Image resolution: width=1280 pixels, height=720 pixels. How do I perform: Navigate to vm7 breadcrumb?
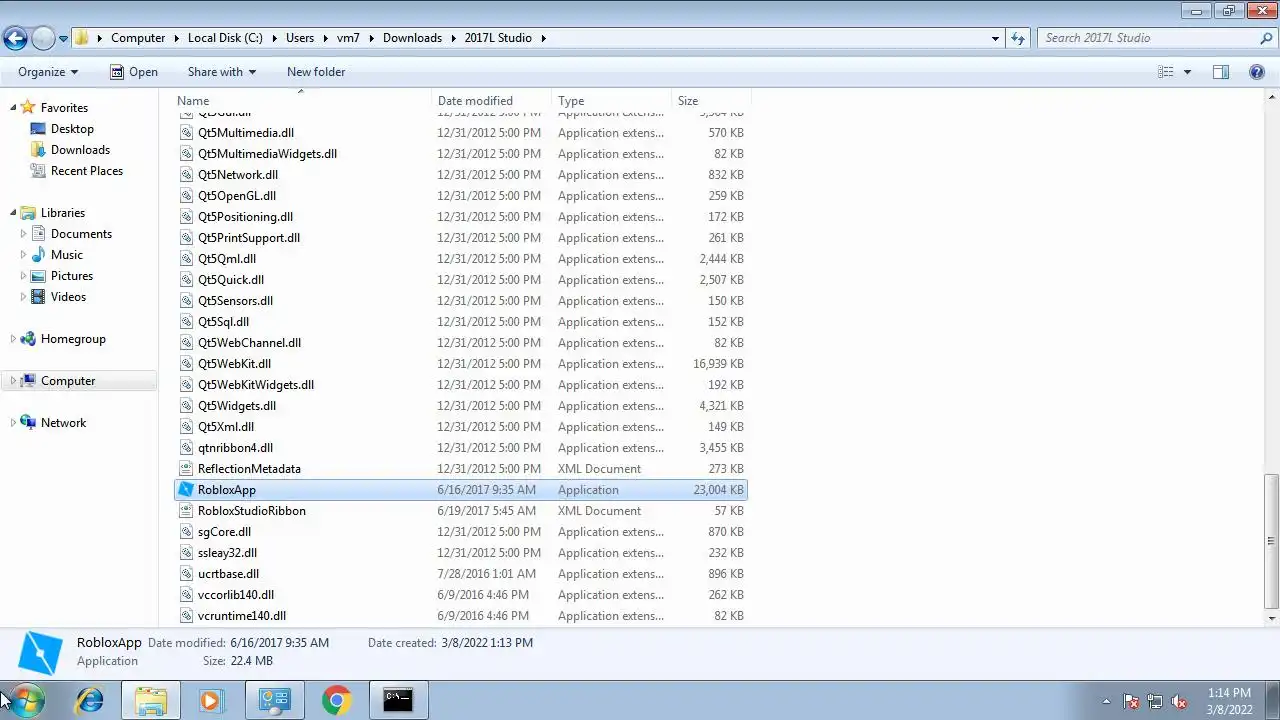348,38
